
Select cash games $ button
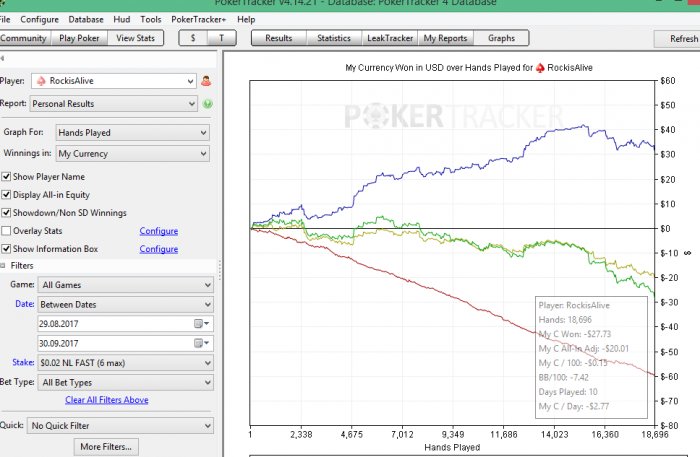[193, 38]
